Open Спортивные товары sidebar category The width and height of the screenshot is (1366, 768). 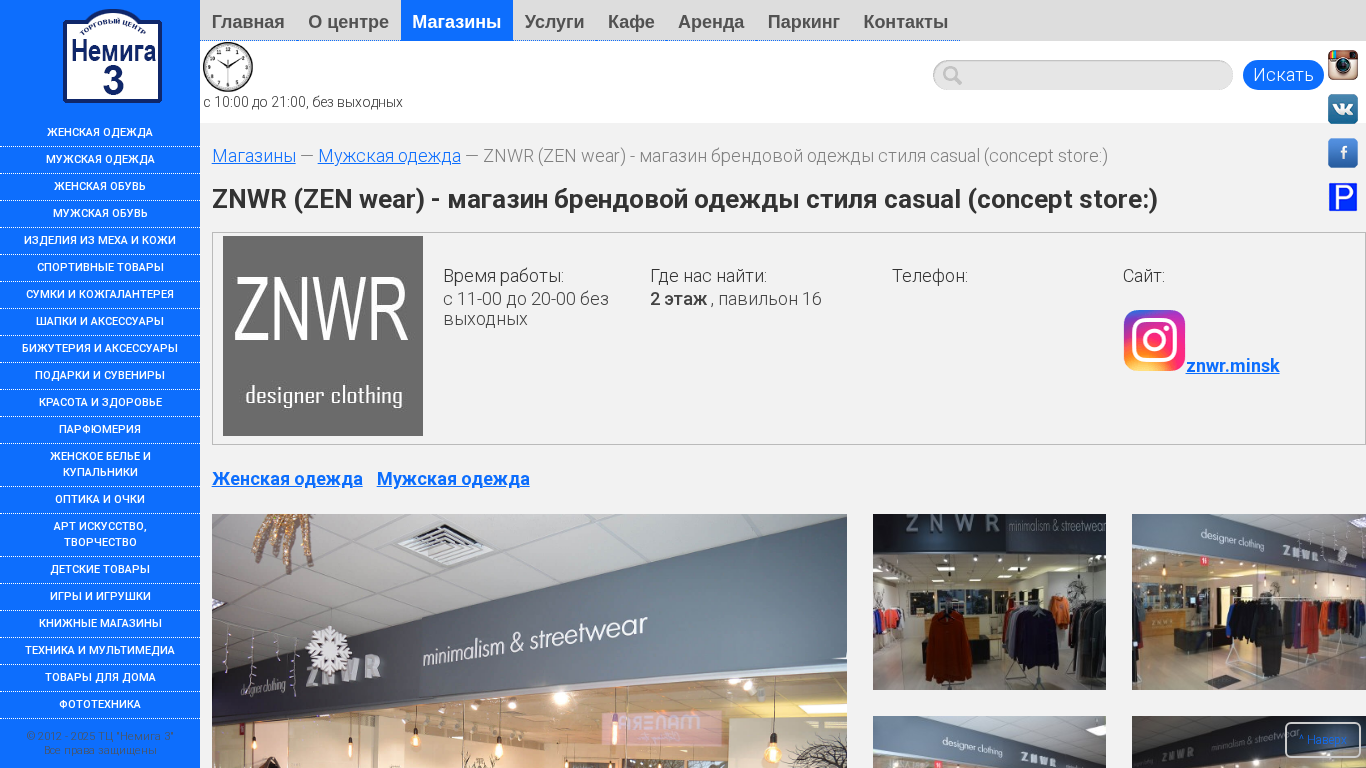coord(100,268)
